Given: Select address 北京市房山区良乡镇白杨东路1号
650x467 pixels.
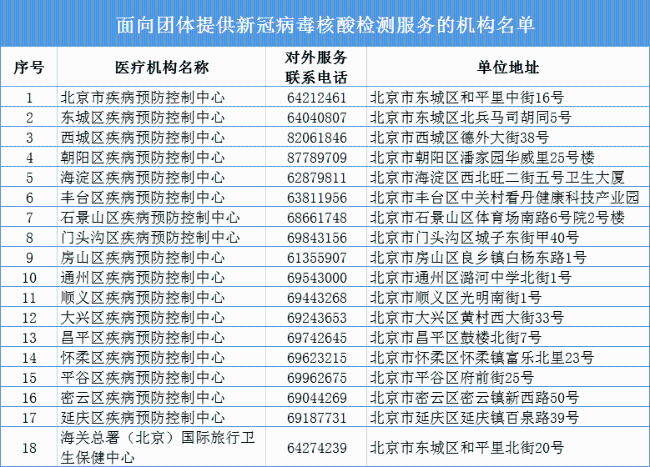Looking at the screenshot, I should point(478,258).
